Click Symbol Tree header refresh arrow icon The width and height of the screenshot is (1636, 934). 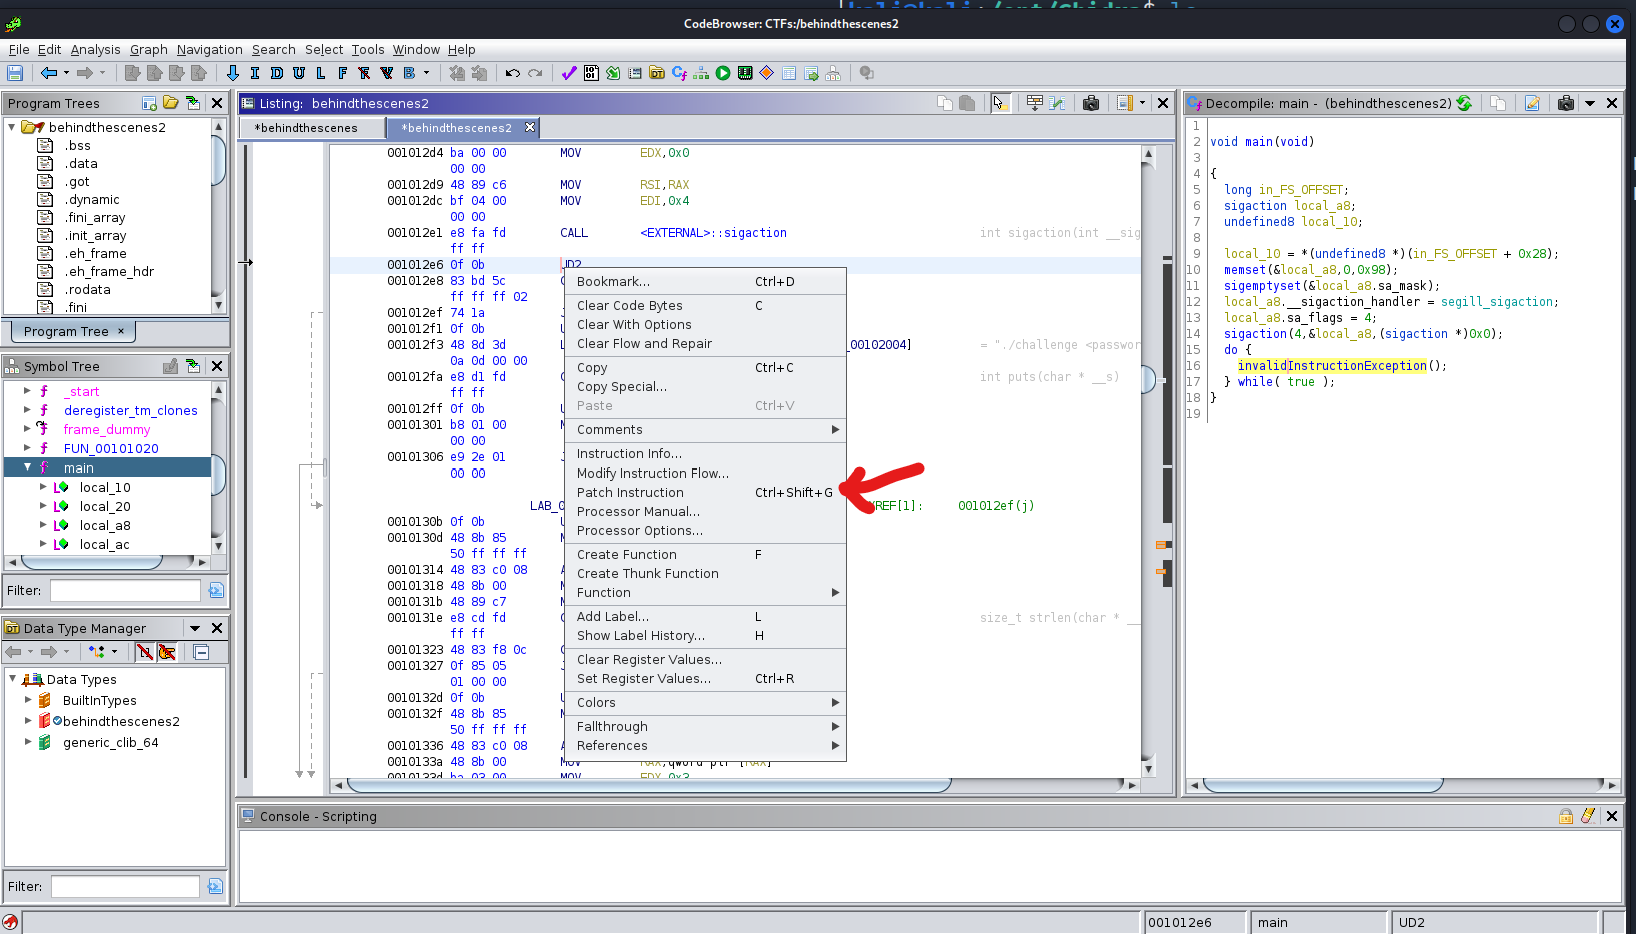(193, 366)
